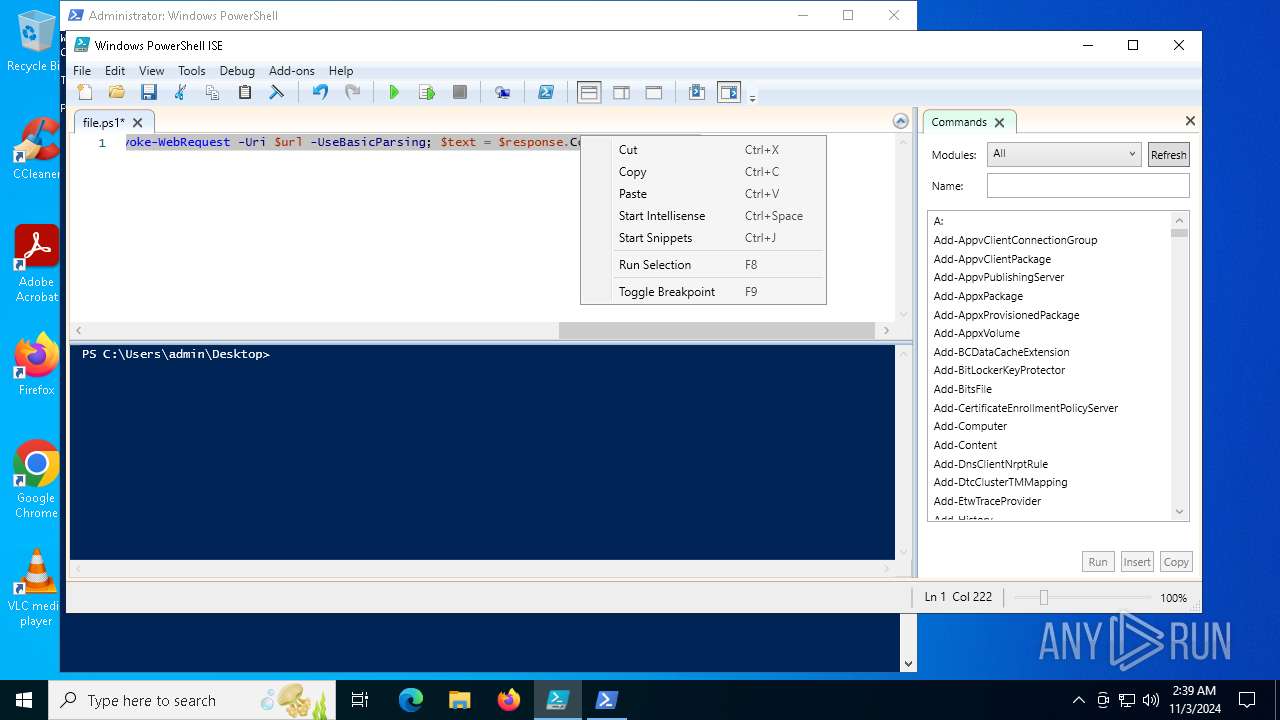Choose Copy from the context menu
Screen dimensions: 1280x720
pyautogui.click(x=703, y=172)
